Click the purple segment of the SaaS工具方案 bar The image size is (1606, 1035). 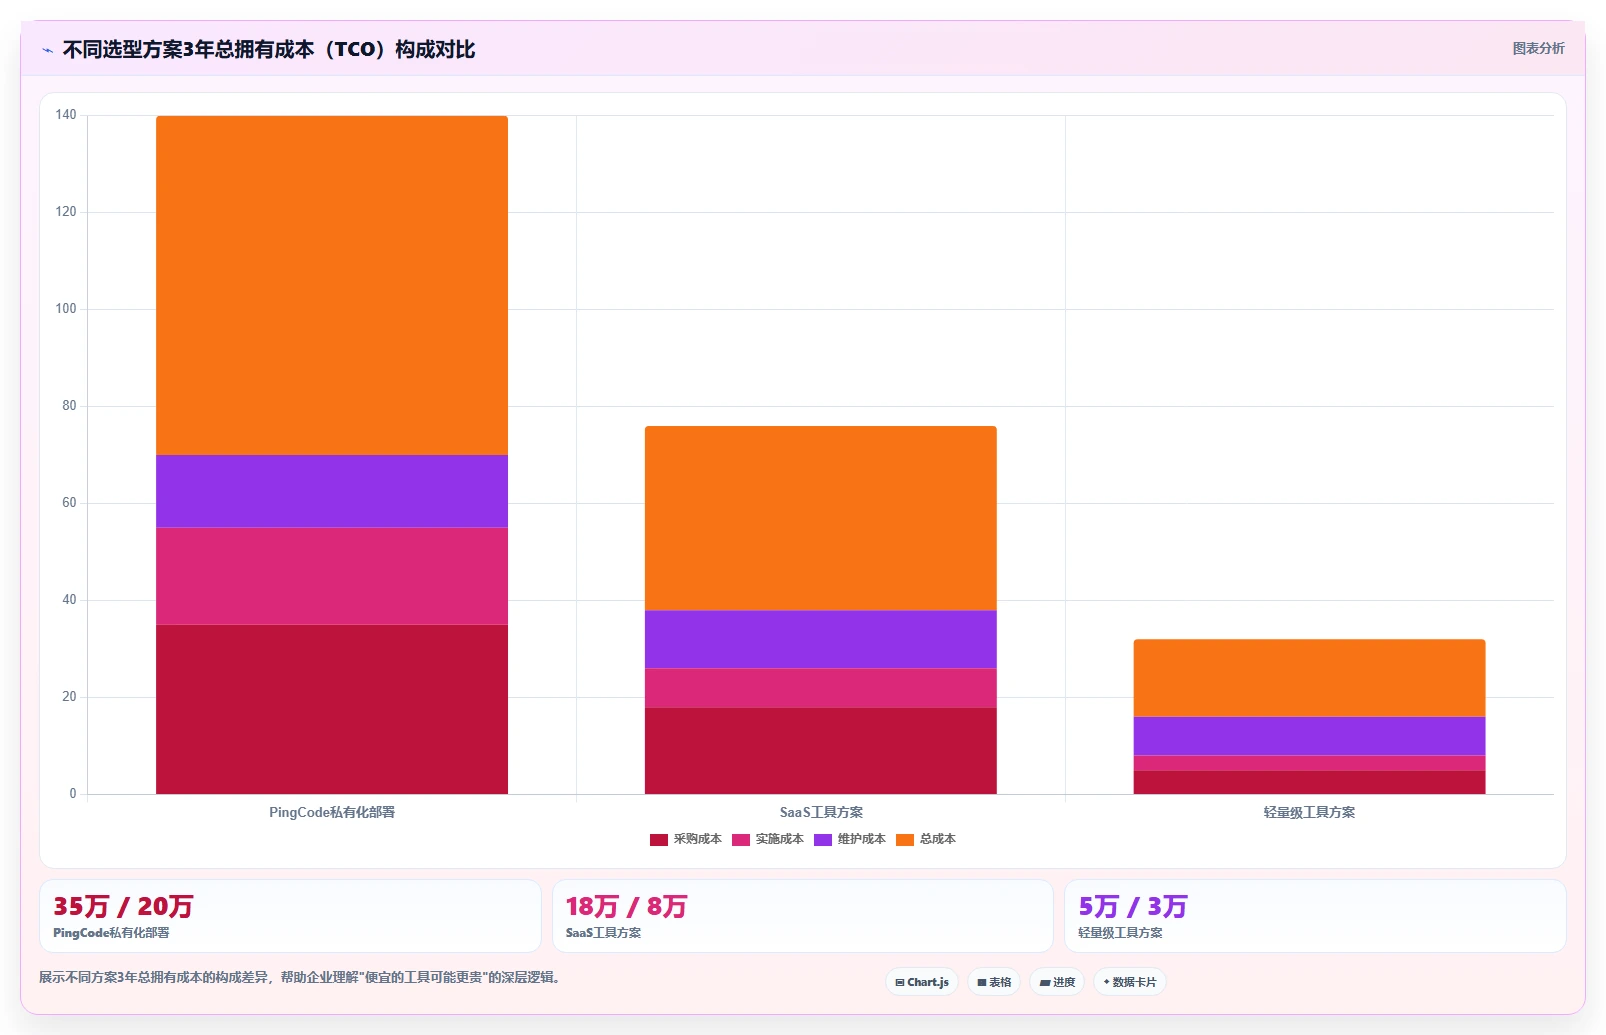[x=821, y=639]
